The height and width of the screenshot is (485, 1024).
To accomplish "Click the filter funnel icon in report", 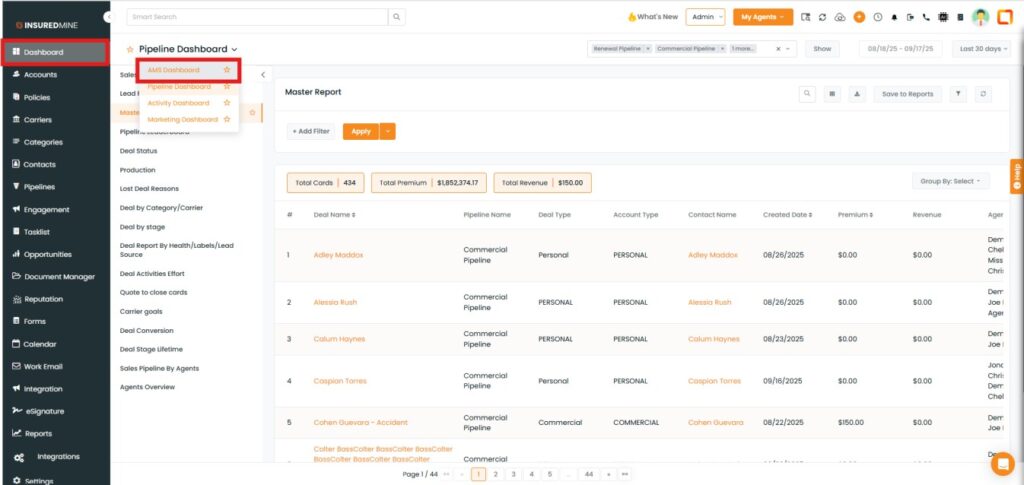I will tap(958, 94).
